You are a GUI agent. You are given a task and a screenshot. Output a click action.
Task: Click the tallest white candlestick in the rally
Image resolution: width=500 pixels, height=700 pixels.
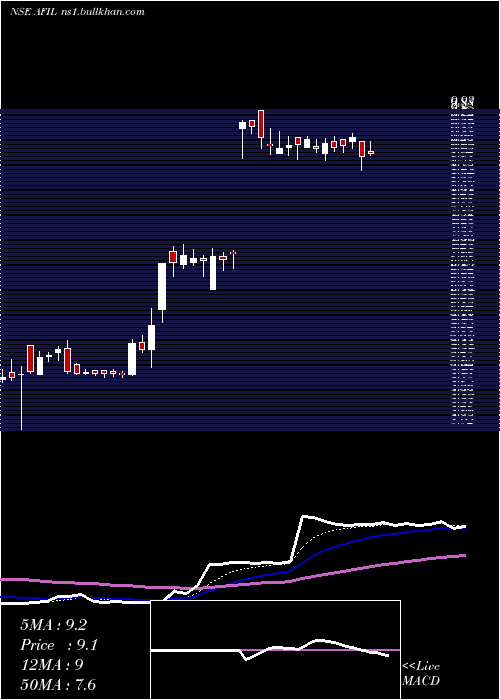pyautogui.click(x=162, y=286)
